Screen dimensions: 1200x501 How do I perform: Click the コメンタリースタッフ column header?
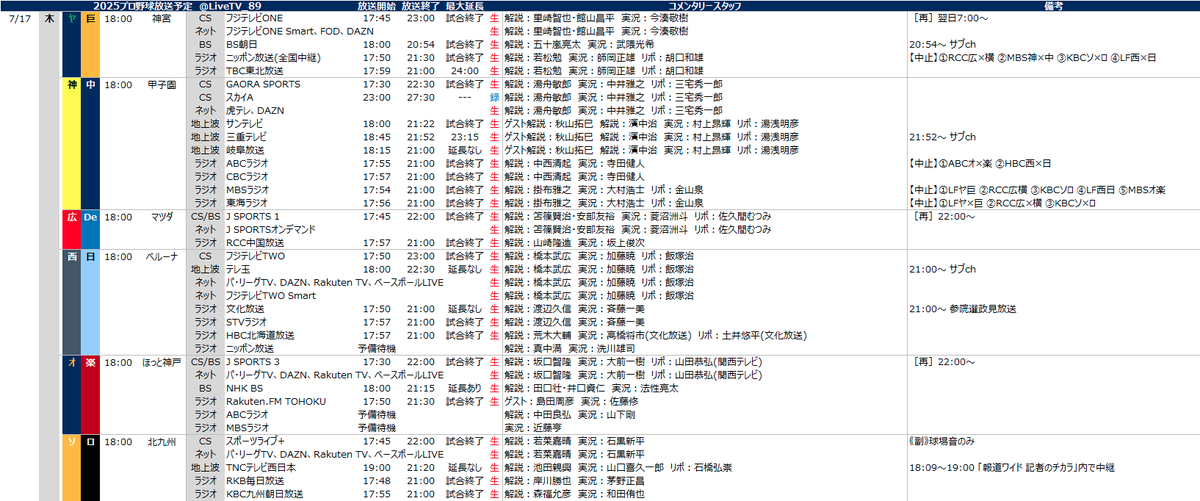point(703,6)
